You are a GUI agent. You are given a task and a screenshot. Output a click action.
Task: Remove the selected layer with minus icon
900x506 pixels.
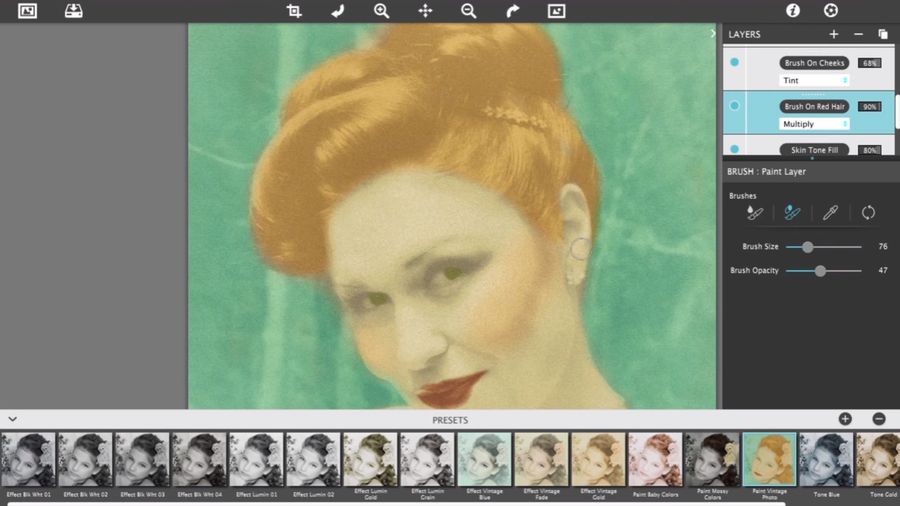[x=858, y=34]
